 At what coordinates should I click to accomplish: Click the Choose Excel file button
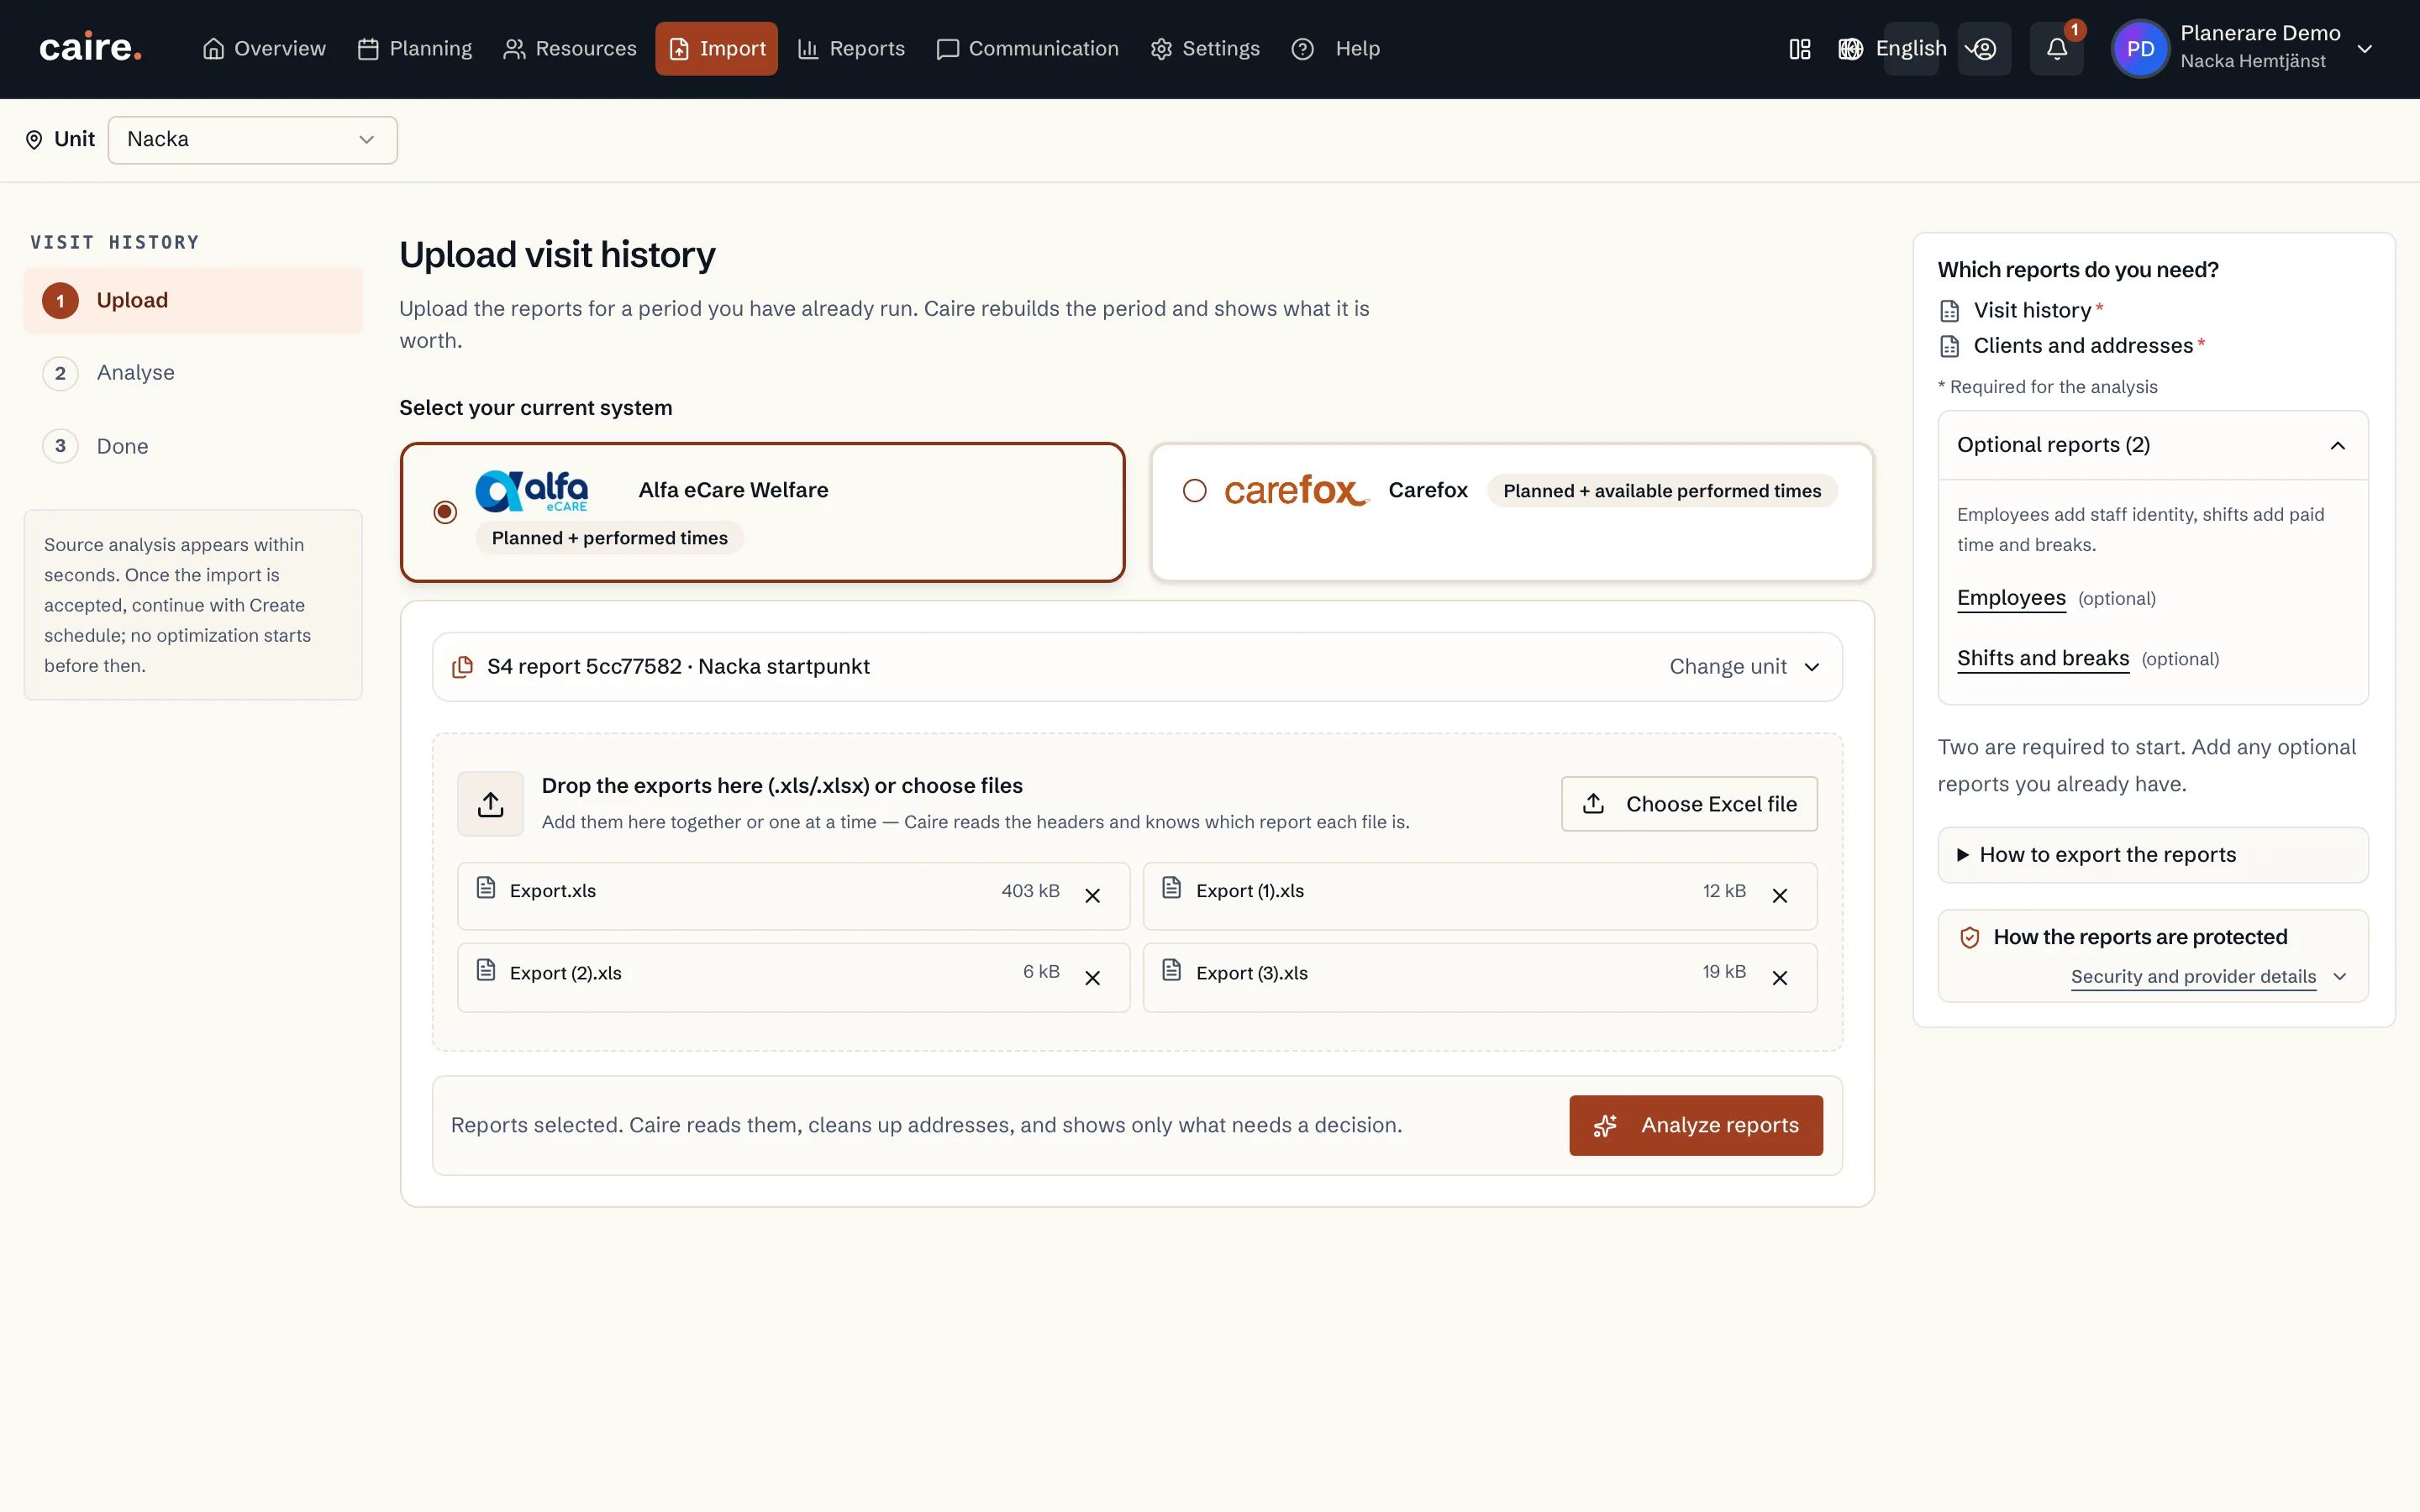[1689, 804]
